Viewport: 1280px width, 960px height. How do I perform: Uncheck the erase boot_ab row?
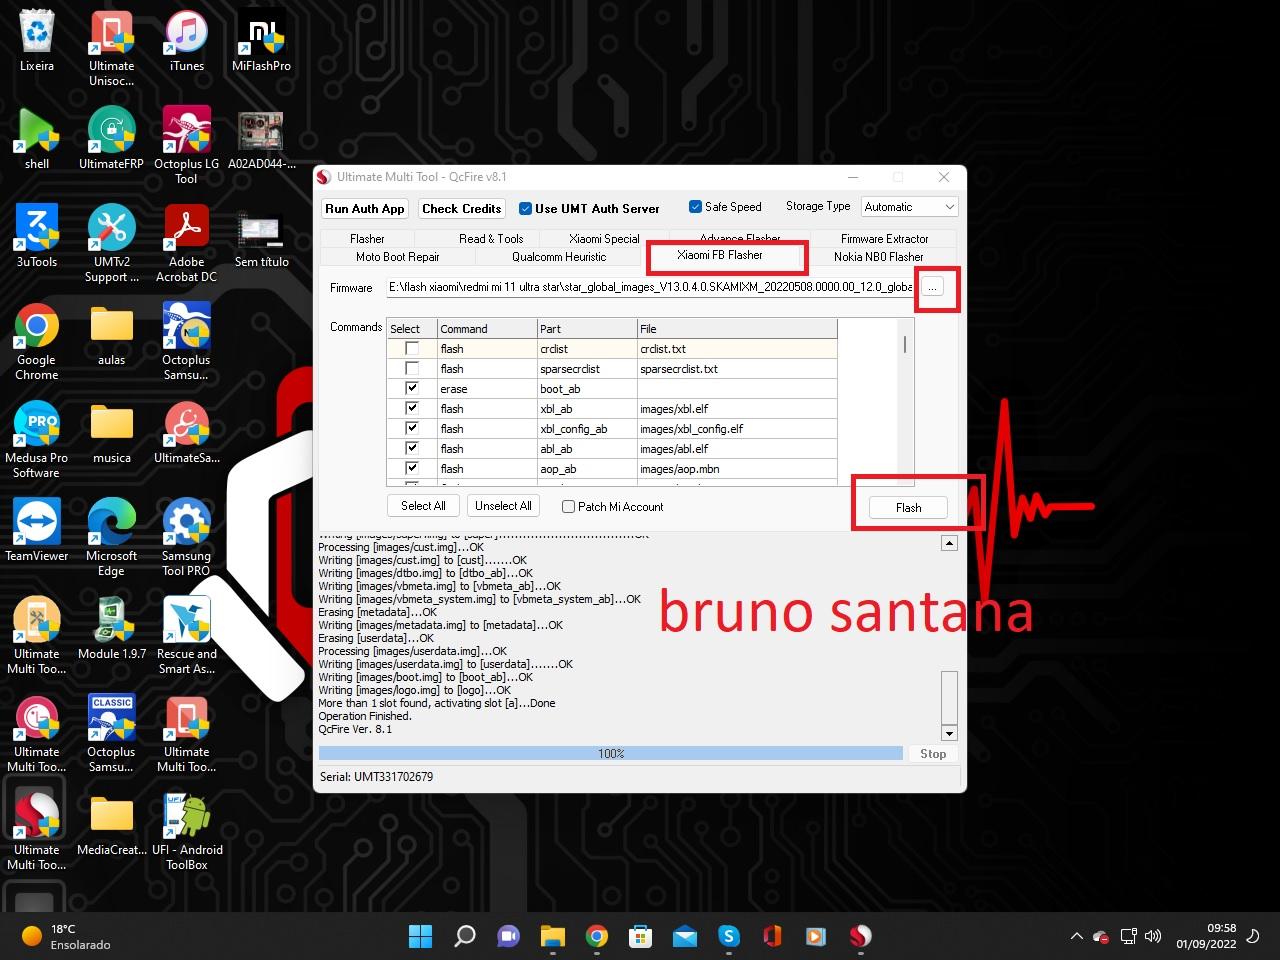(411, 389)
